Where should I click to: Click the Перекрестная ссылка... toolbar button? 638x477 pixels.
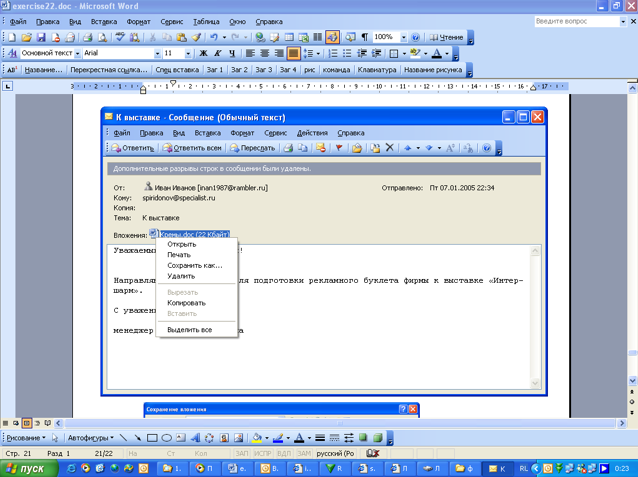(x=109, y=70)
